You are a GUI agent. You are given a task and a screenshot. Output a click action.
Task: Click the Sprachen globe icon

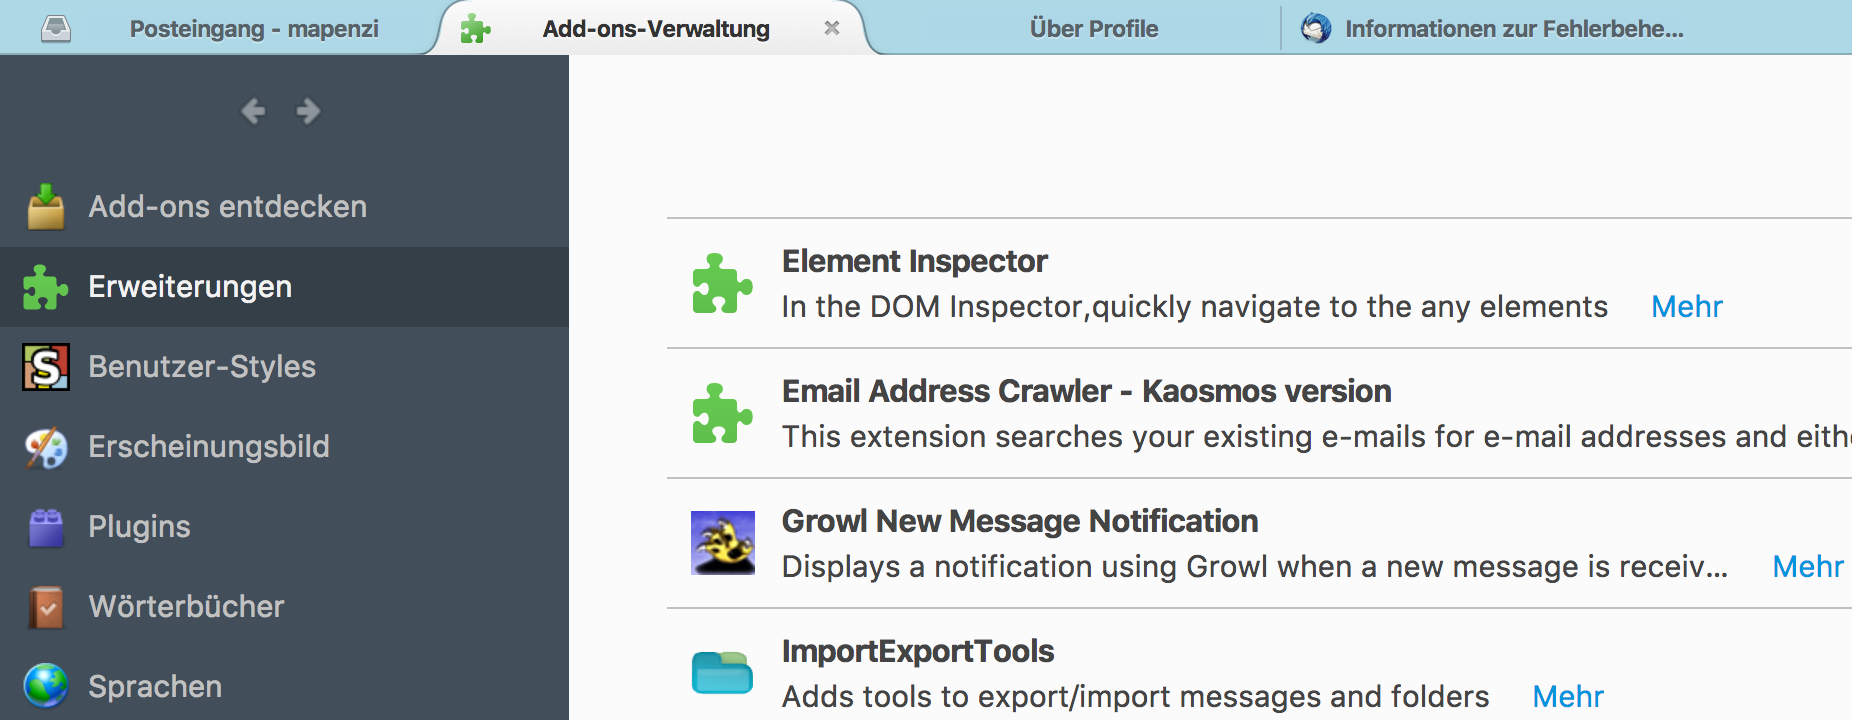click(46, 686)
